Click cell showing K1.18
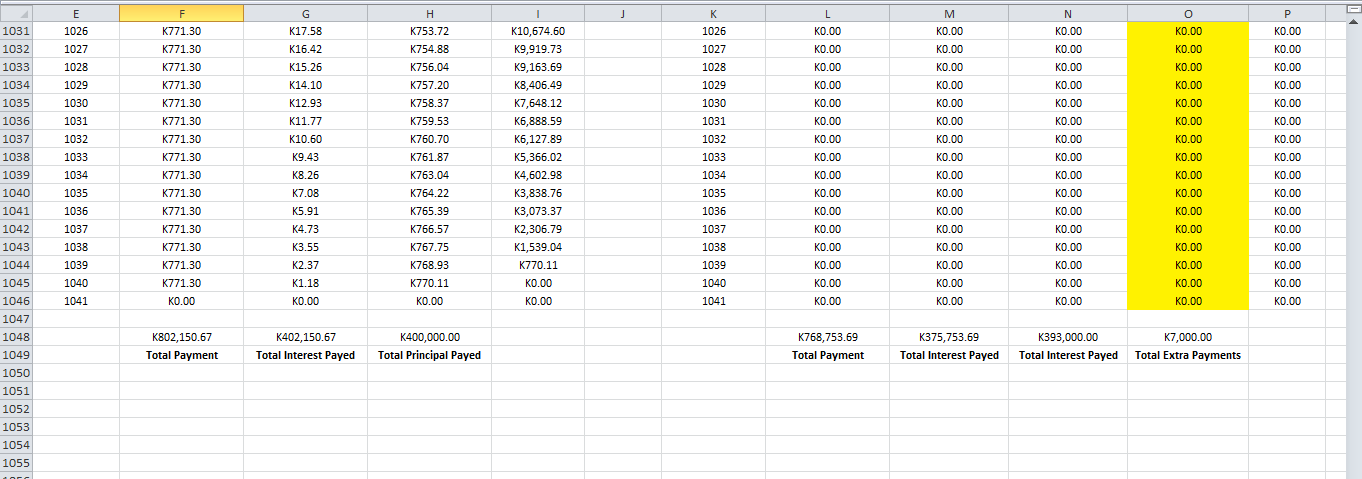 point(305,283)
